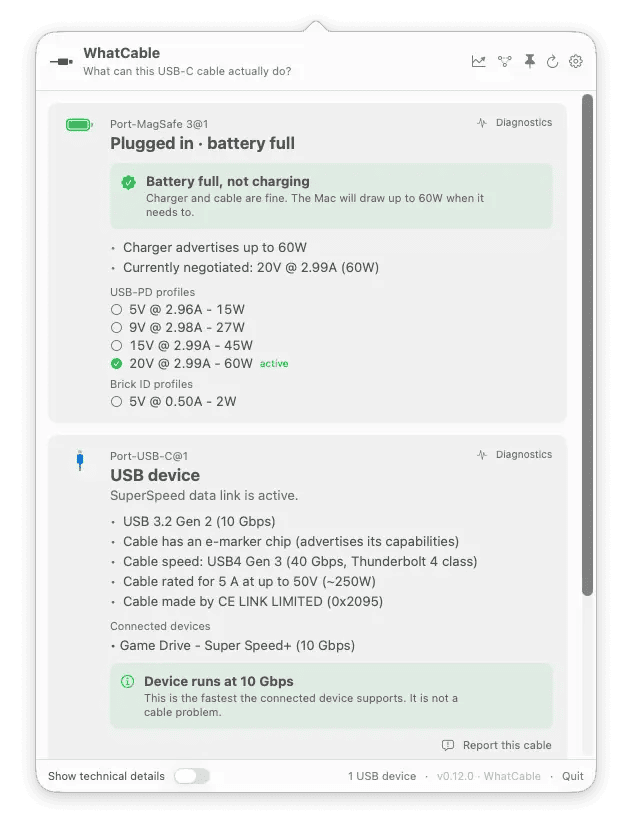
Task: Click the green 'active' tag
Action: (x=274, y=364)
